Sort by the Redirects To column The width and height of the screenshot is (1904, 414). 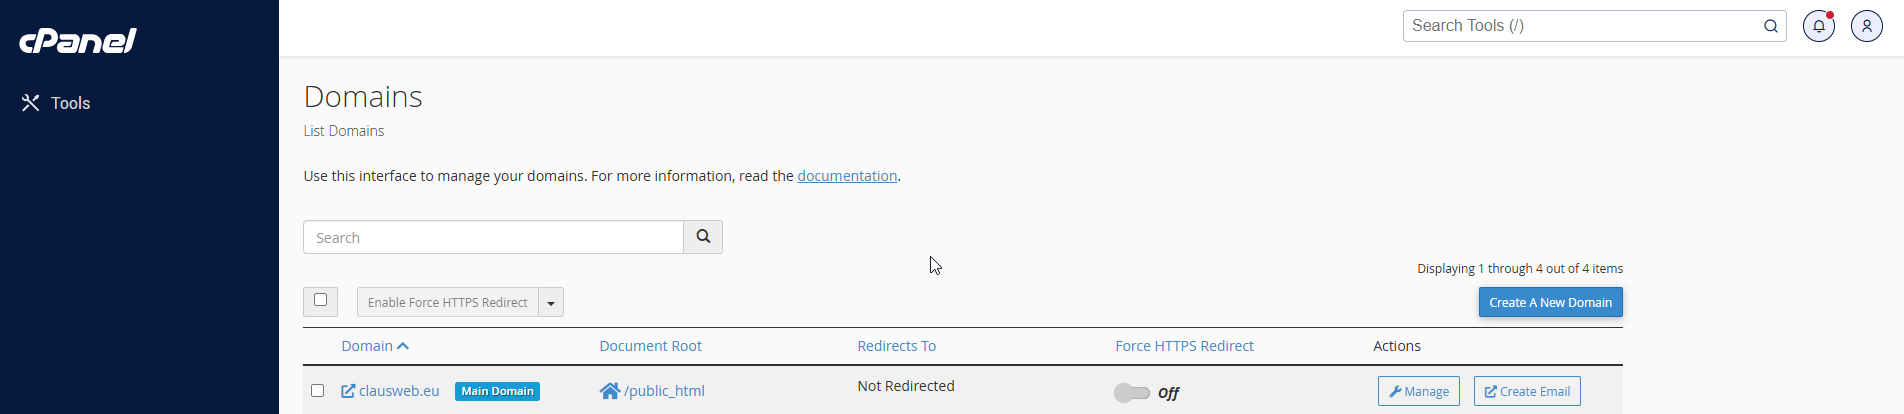[896, 346]
